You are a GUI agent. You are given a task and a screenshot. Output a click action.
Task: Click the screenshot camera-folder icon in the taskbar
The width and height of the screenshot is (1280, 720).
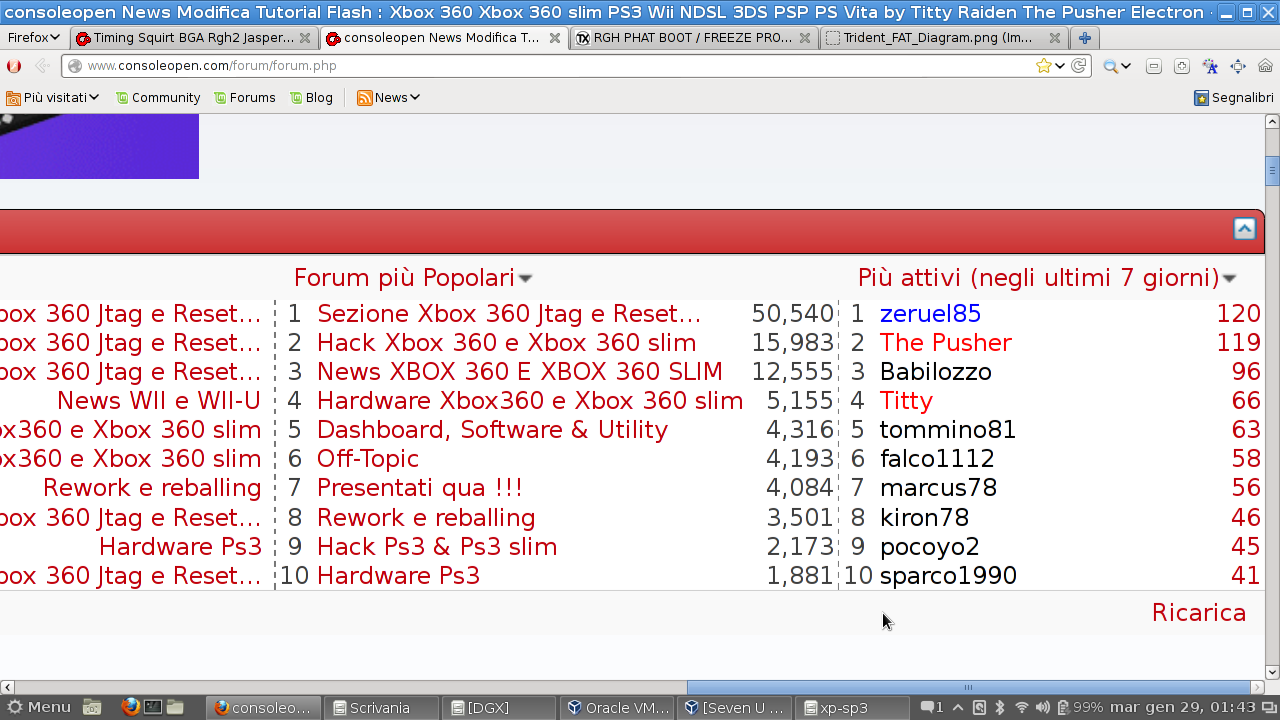[x=92, y=707]
